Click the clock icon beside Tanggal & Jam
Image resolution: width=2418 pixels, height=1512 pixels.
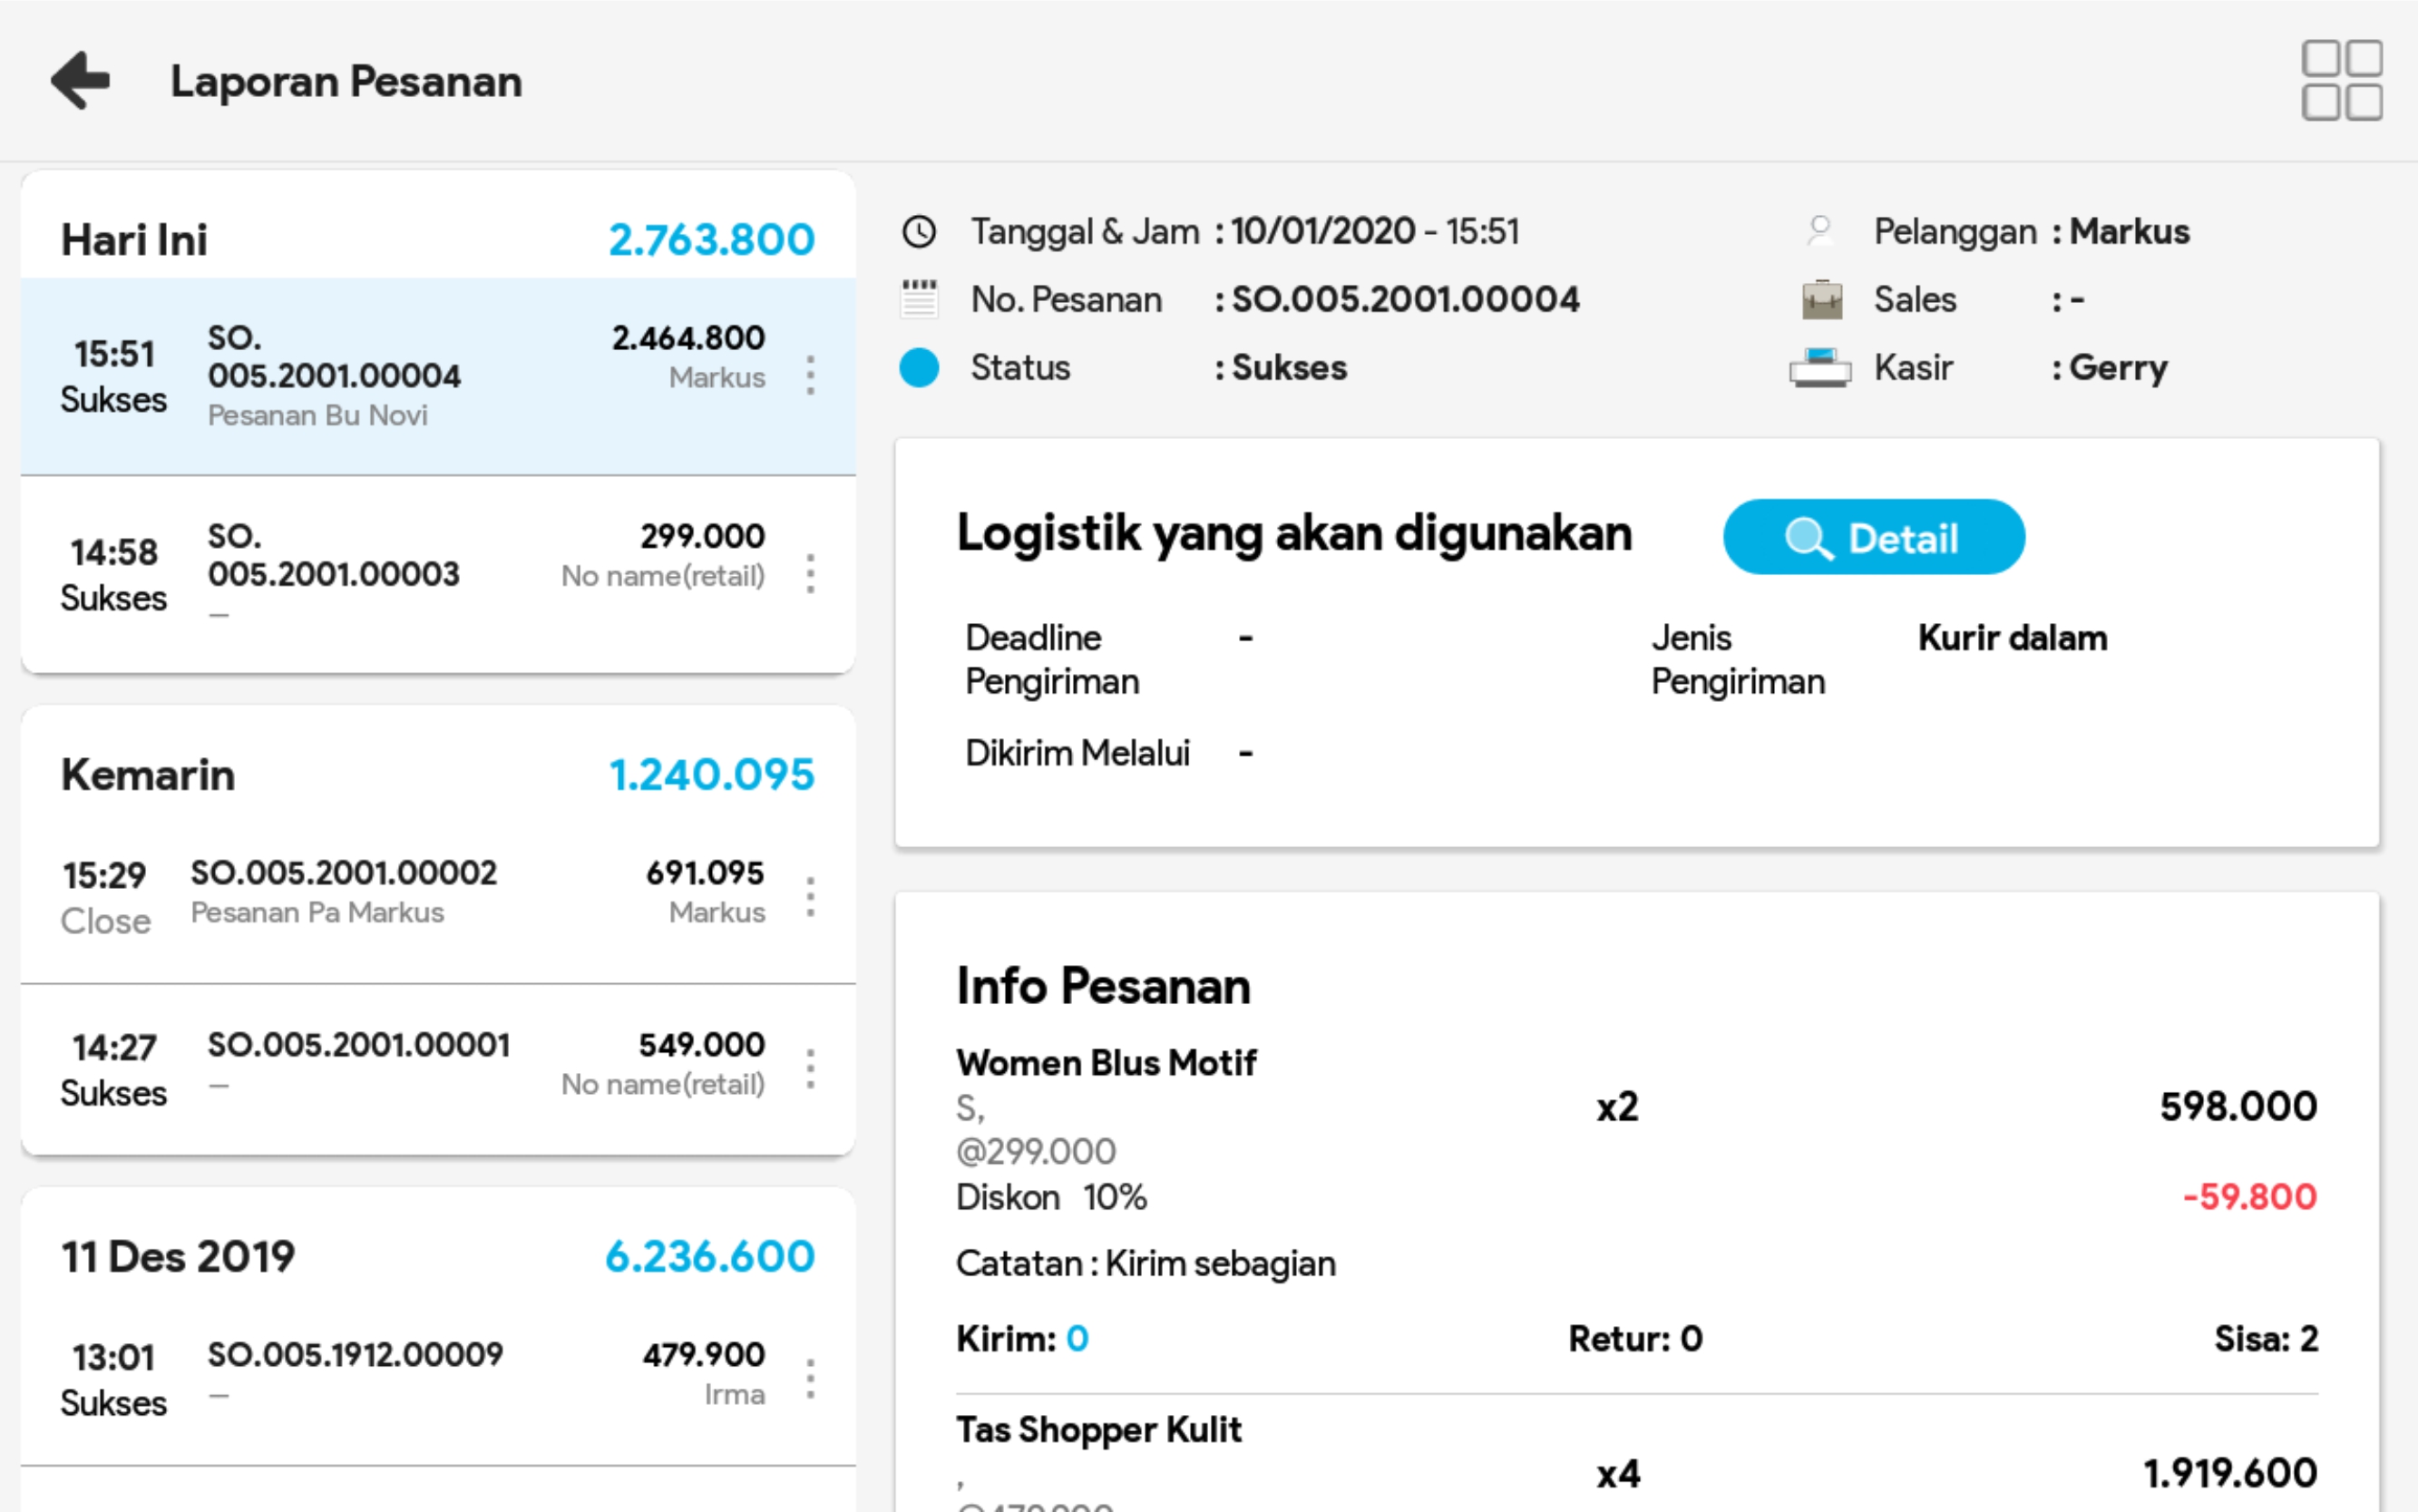coord(919,232)
